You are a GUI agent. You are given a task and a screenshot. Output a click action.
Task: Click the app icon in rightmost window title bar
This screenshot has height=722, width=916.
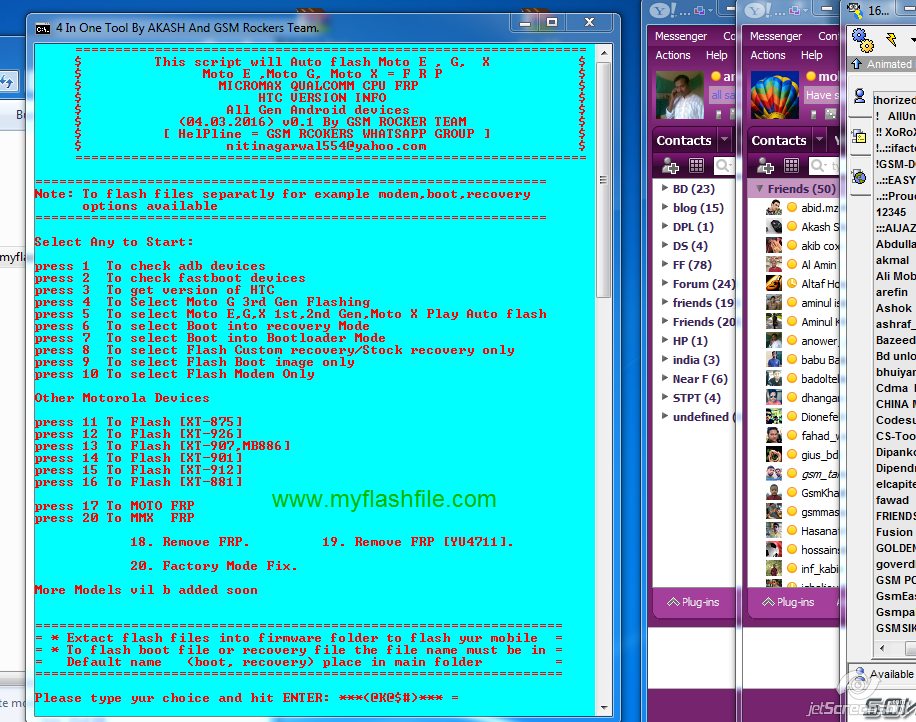click(x=854, y=9)
